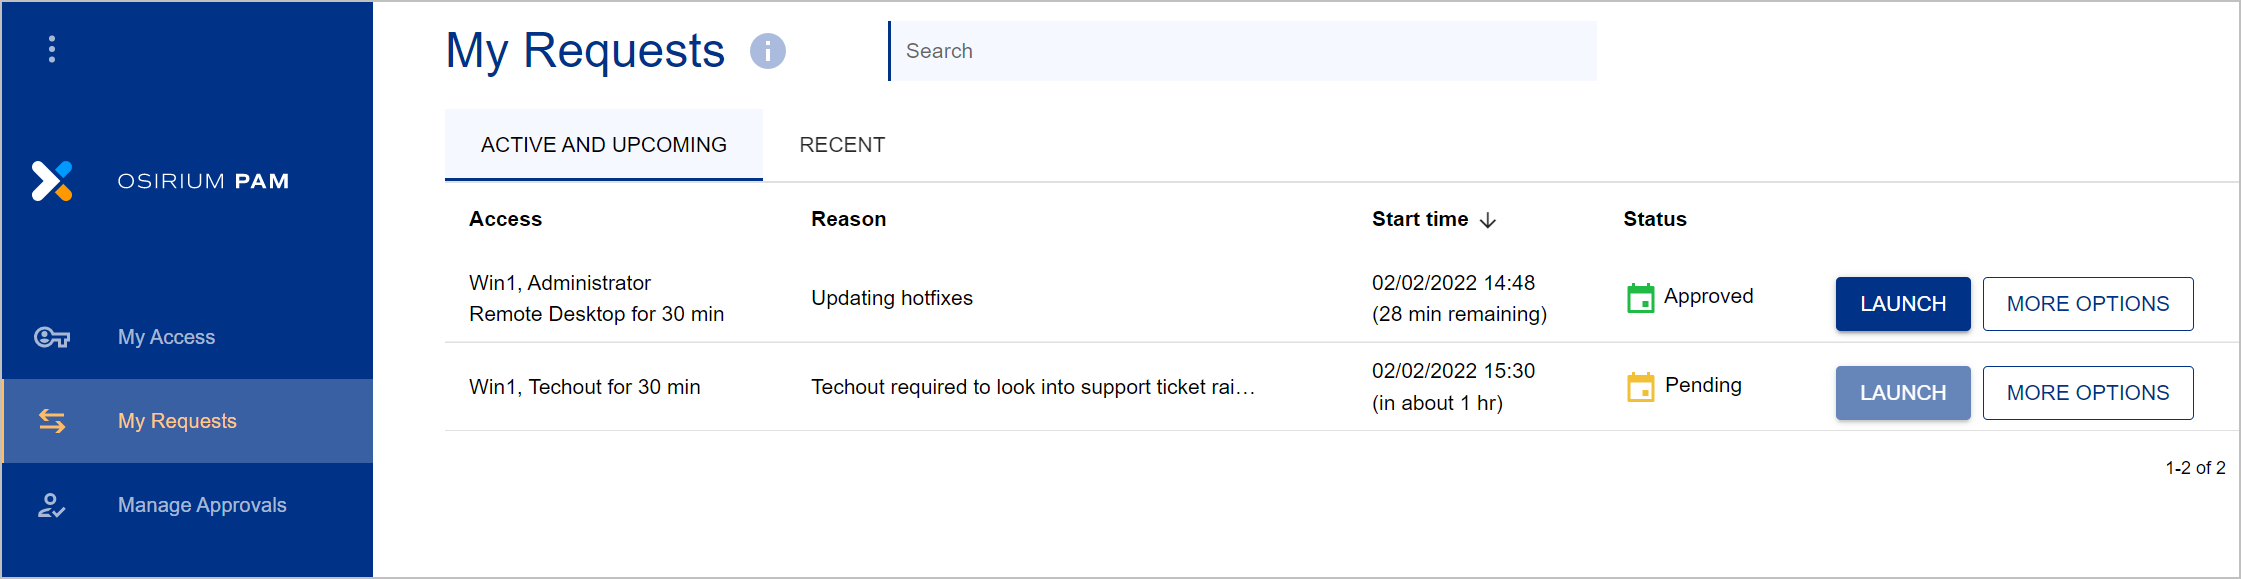Screen dimensions: 2241x579
Task: Click the Access column header
Action: click(x=505, y=219)
